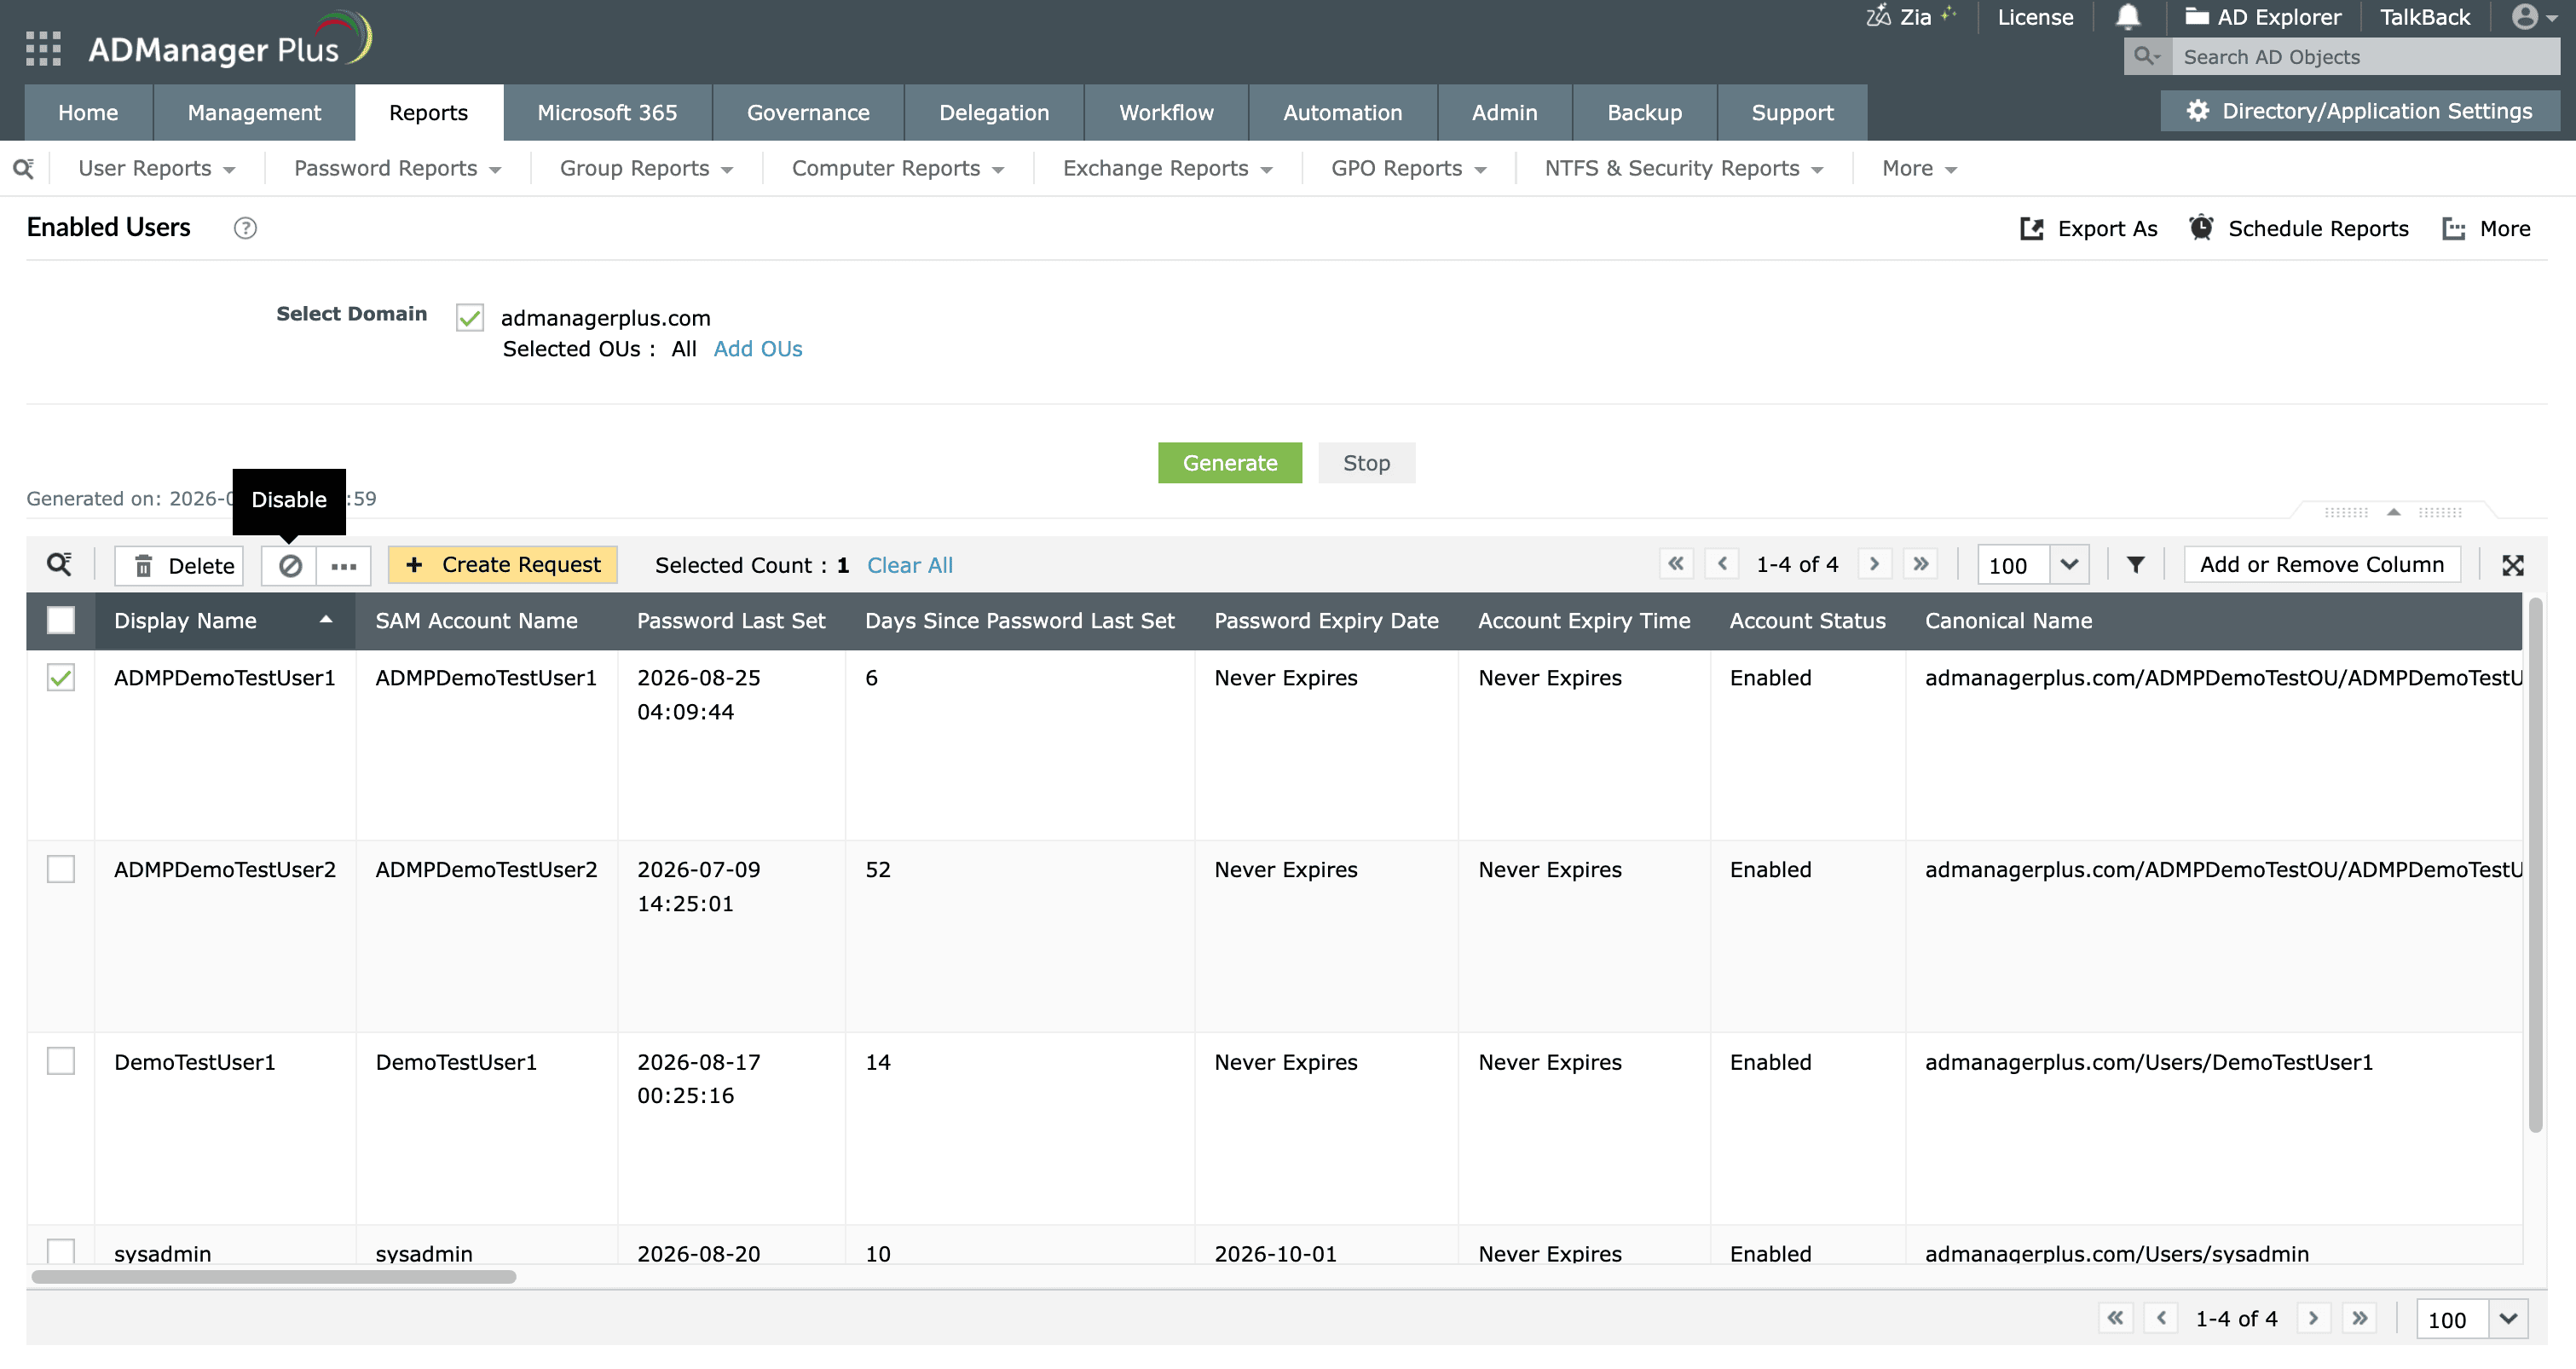
Task: Open the Automation tab
Action: (x=1342, y=113)
